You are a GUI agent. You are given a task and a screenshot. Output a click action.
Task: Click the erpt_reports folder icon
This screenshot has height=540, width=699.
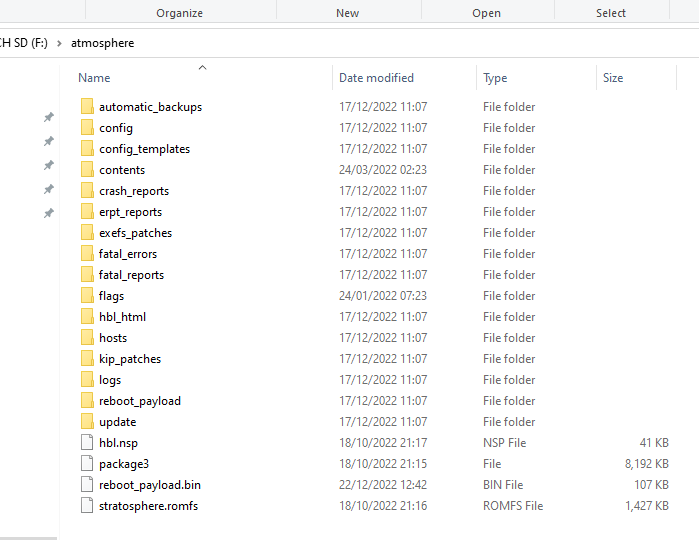pos(87,211)
